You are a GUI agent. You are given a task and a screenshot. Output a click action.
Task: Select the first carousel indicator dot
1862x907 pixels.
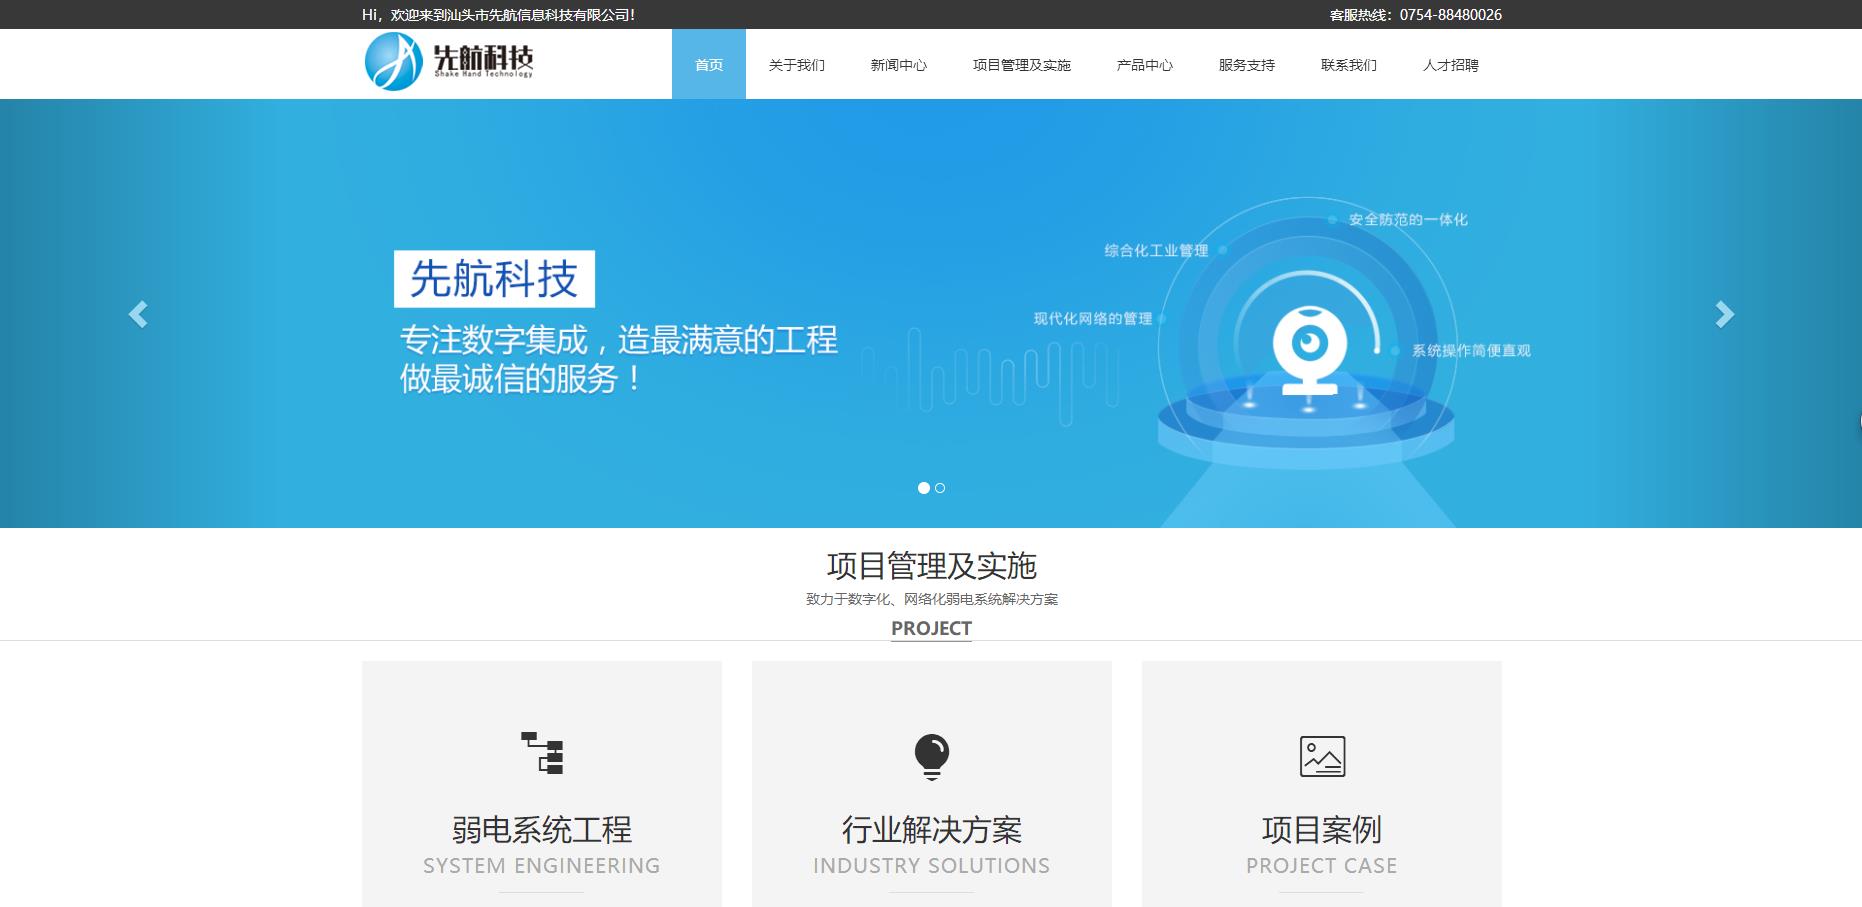click(x=923, y=488)
